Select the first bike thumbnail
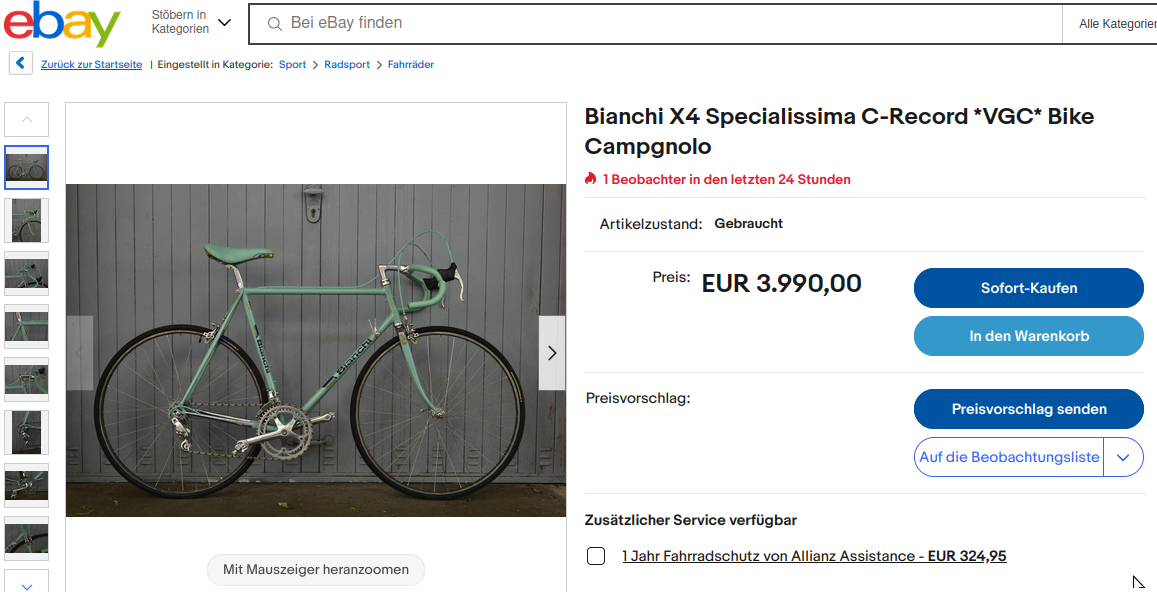 pos(26,168)
